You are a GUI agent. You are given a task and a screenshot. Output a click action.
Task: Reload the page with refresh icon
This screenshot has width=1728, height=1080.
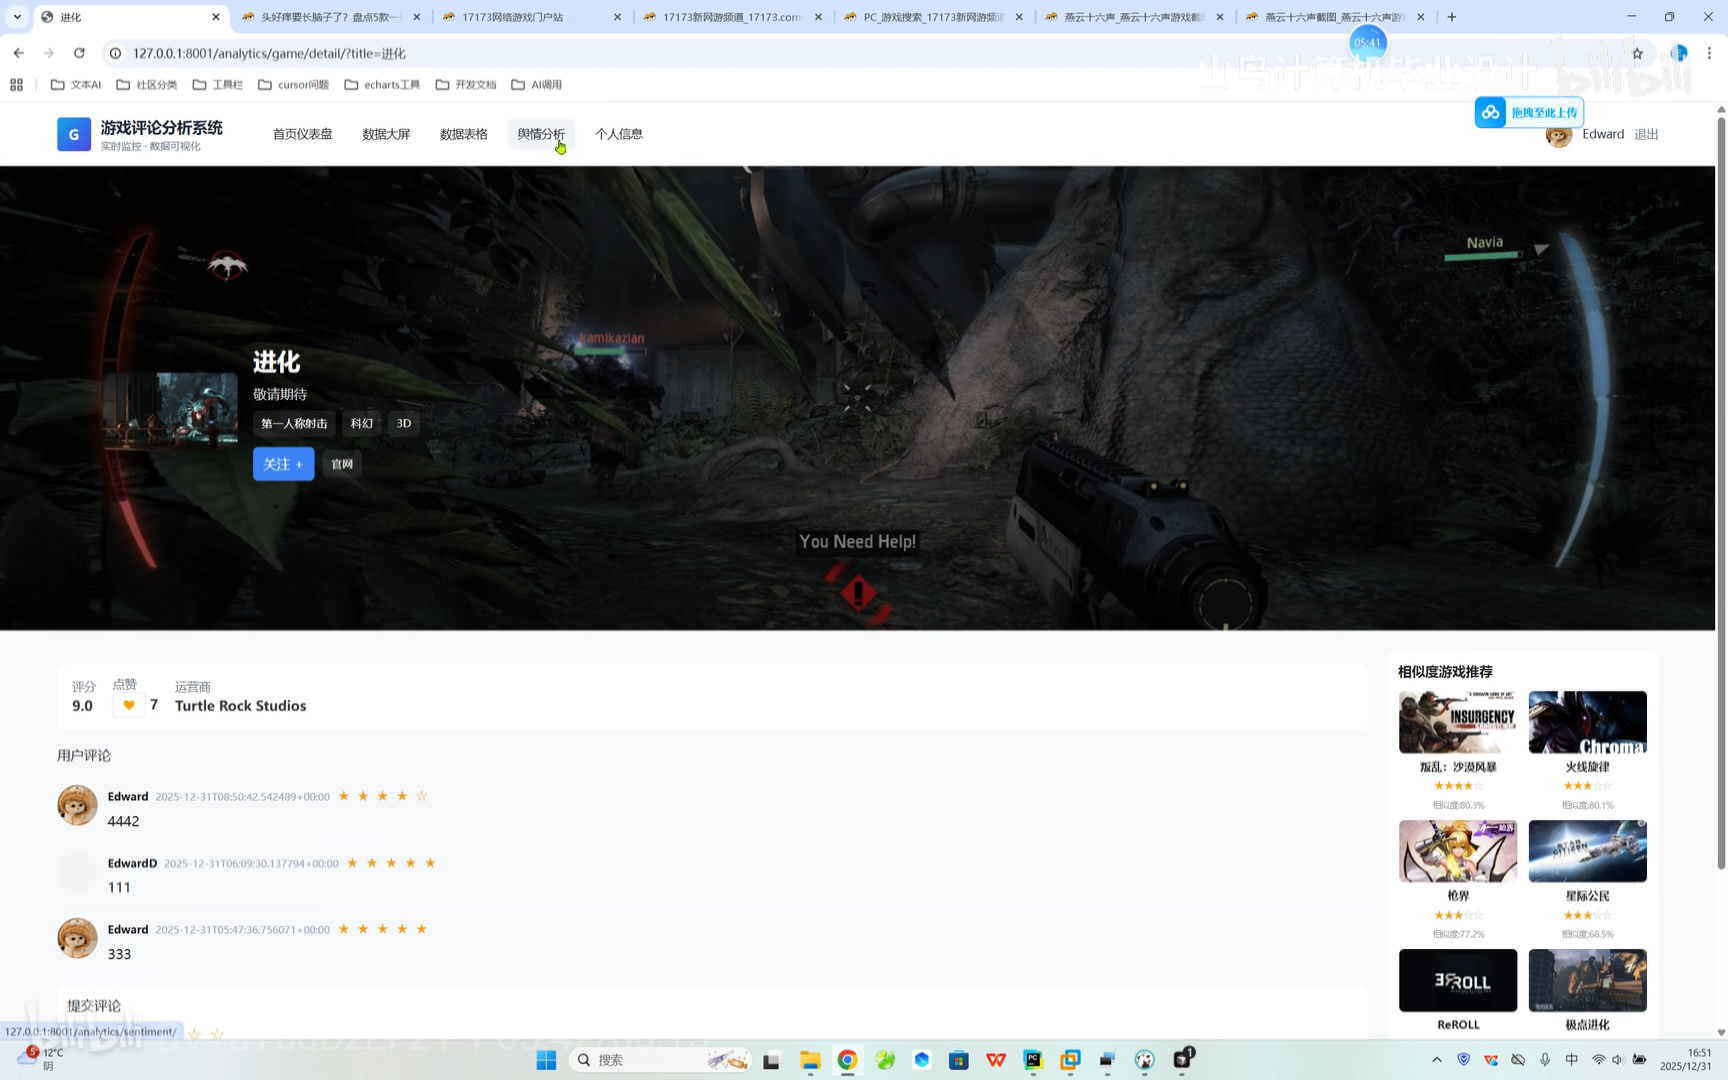(x=79, y=53)
